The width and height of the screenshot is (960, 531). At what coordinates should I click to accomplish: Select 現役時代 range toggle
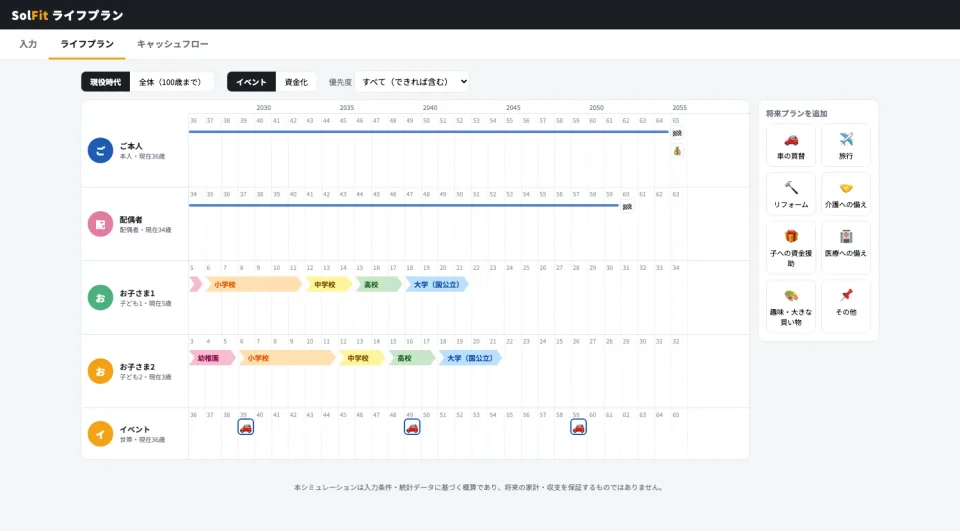click(105, 81)
